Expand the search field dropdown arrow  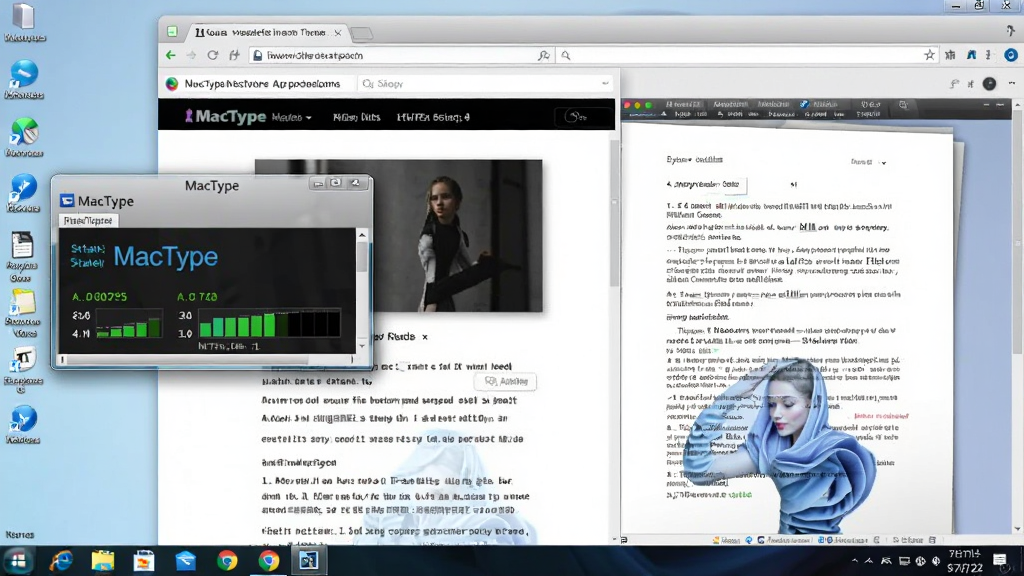(x=605, y=84)
